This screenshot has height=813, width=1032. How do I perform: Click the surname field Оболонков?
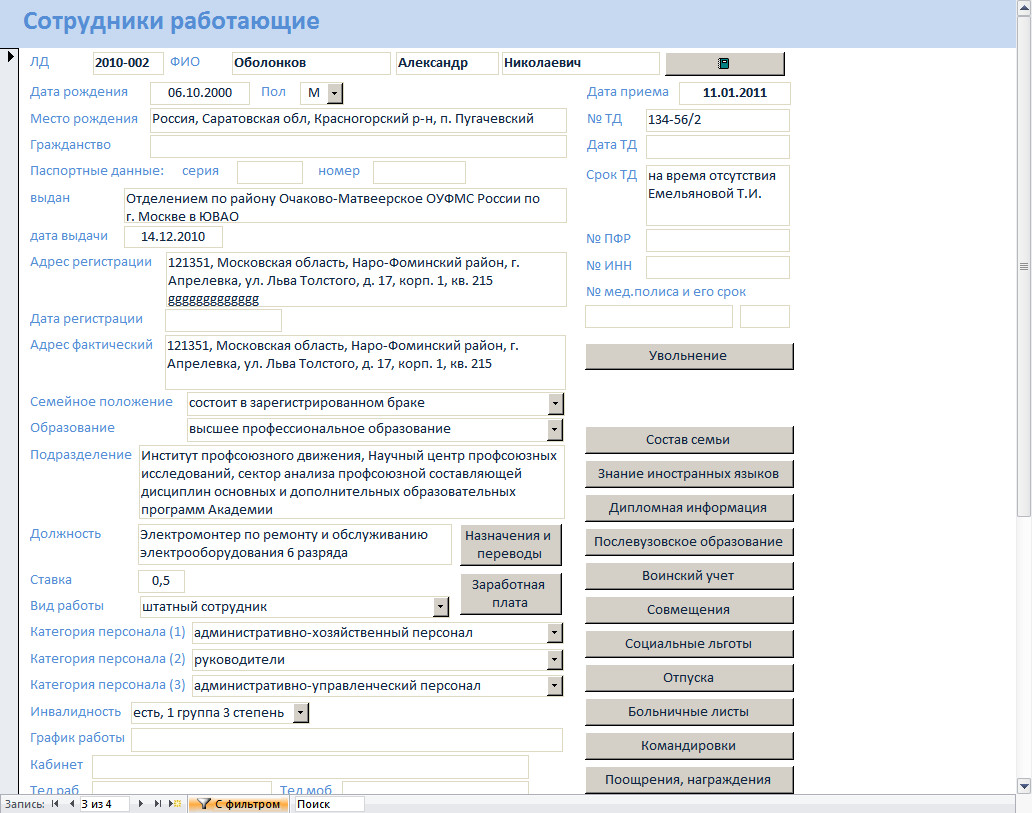[x=311, y=63]
